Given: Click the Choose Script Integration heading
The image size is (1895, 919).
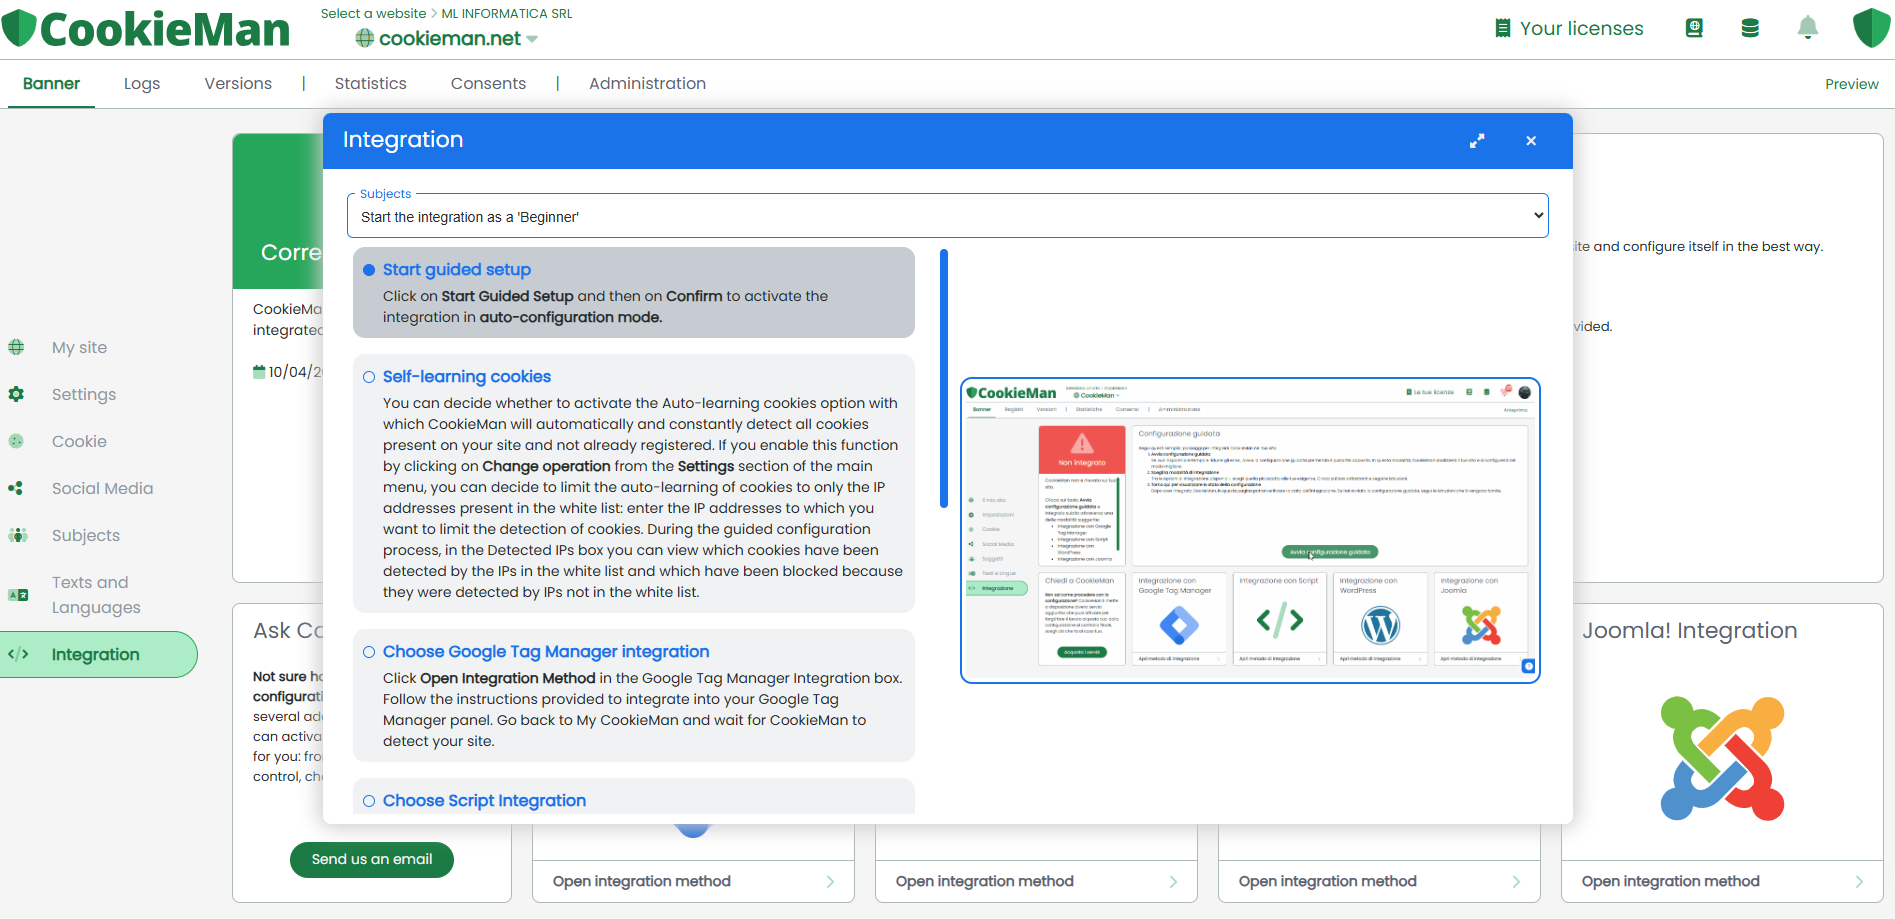Looking at the screenshot, I should pyautogui.click(x=484, y=801).
